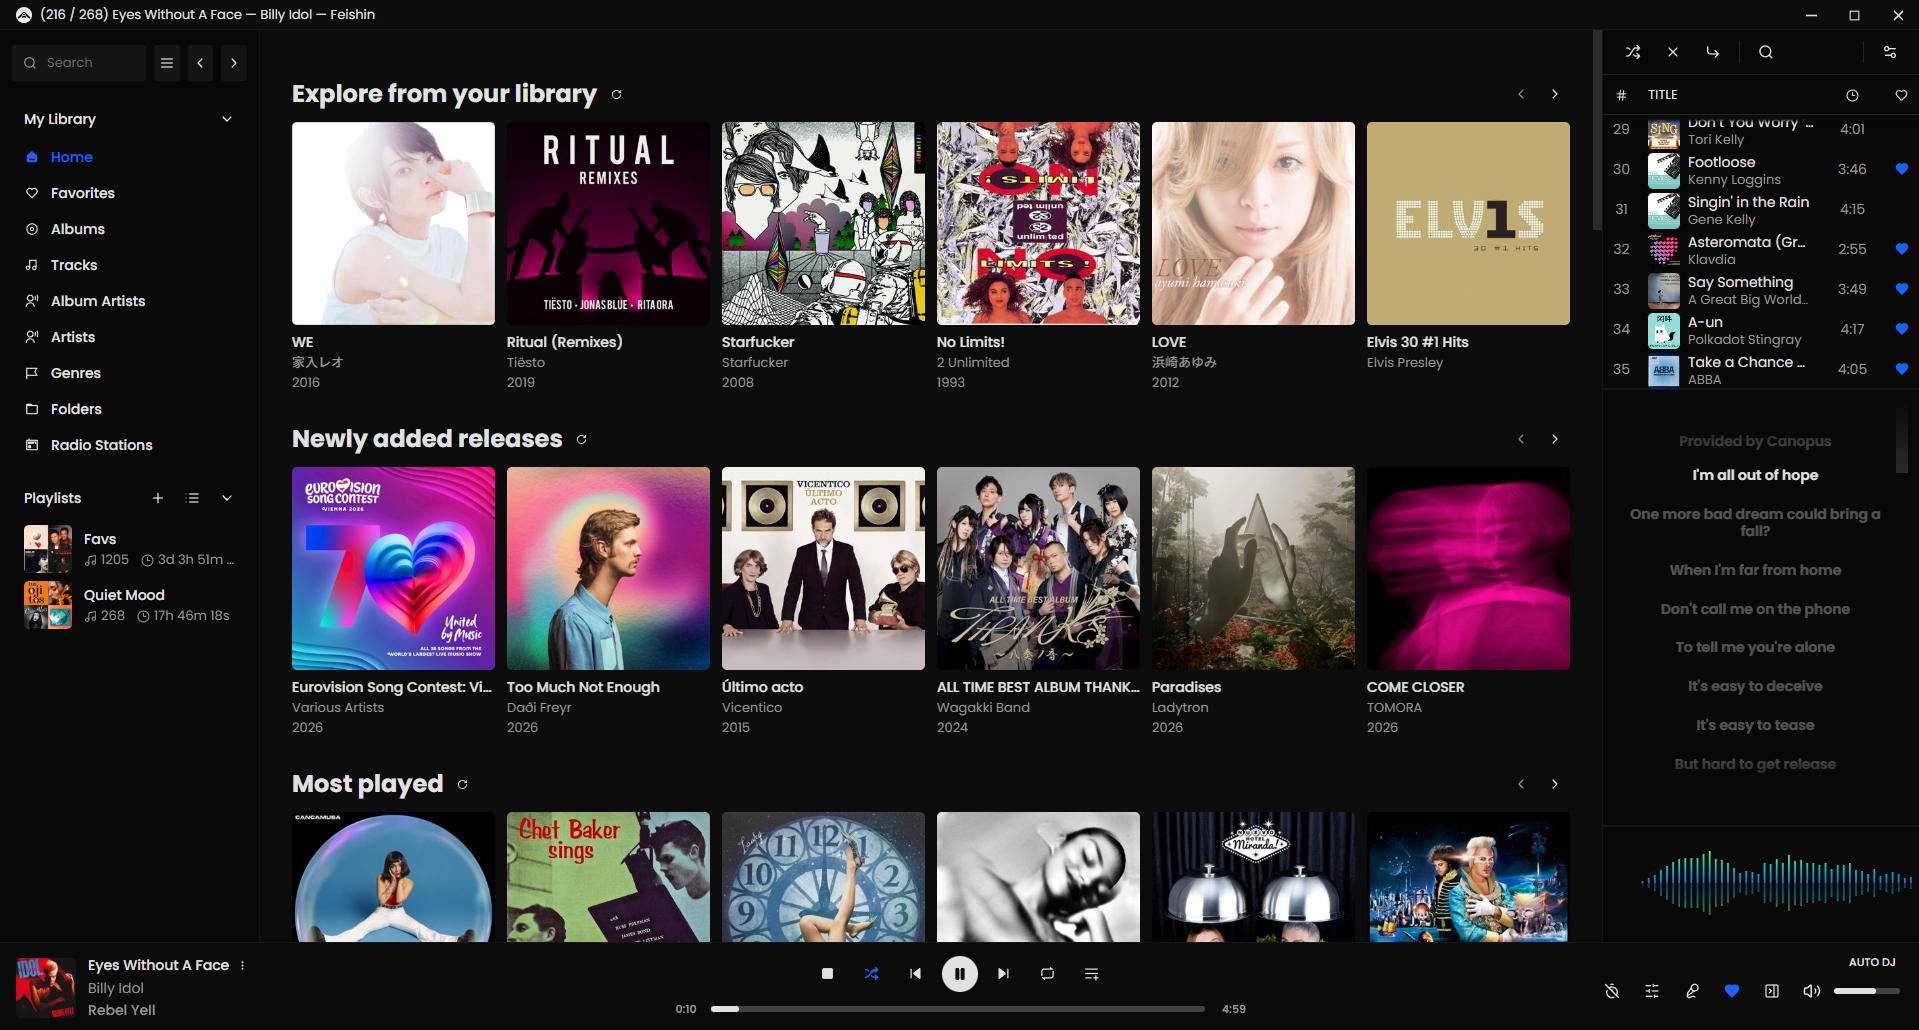The image size is (1919, 1030).
Task: Open the Billy Idol artist link
Action: pyautogui.click(x=116, y=988)
